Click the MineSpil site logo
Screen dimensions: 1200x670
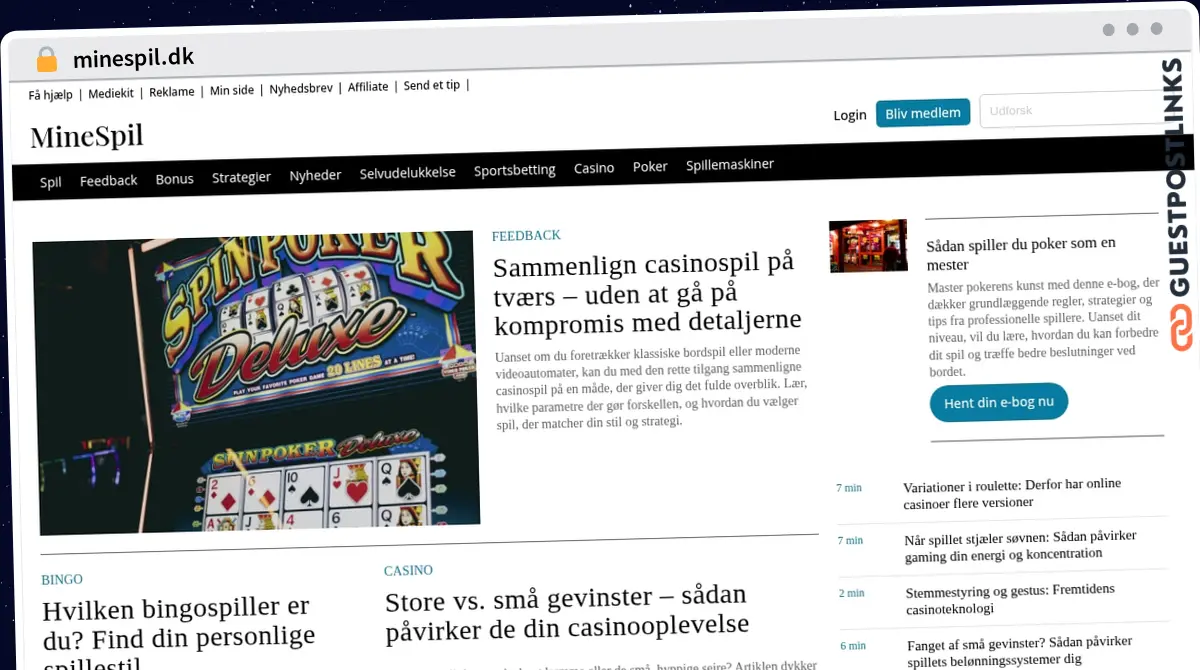tap(87, 135)
